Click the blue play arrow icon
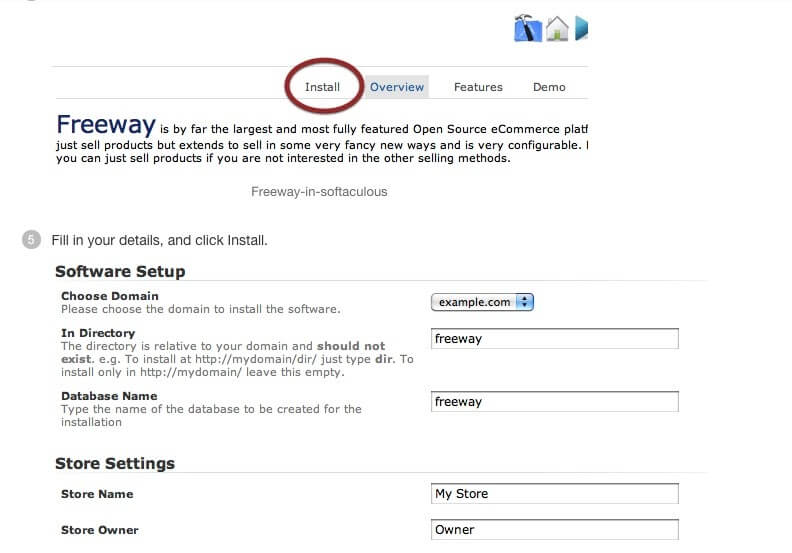 [581, 28]
